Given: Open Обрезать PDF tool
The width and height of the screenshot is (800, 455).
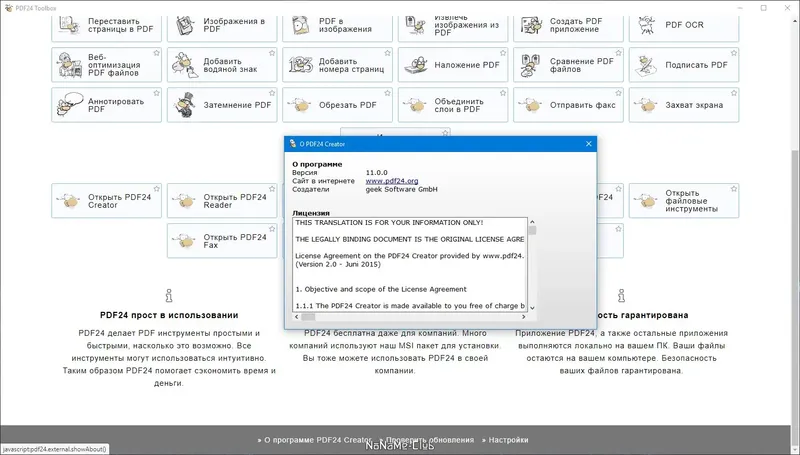Looking at the screenshot, I should [x=338, y=105].
